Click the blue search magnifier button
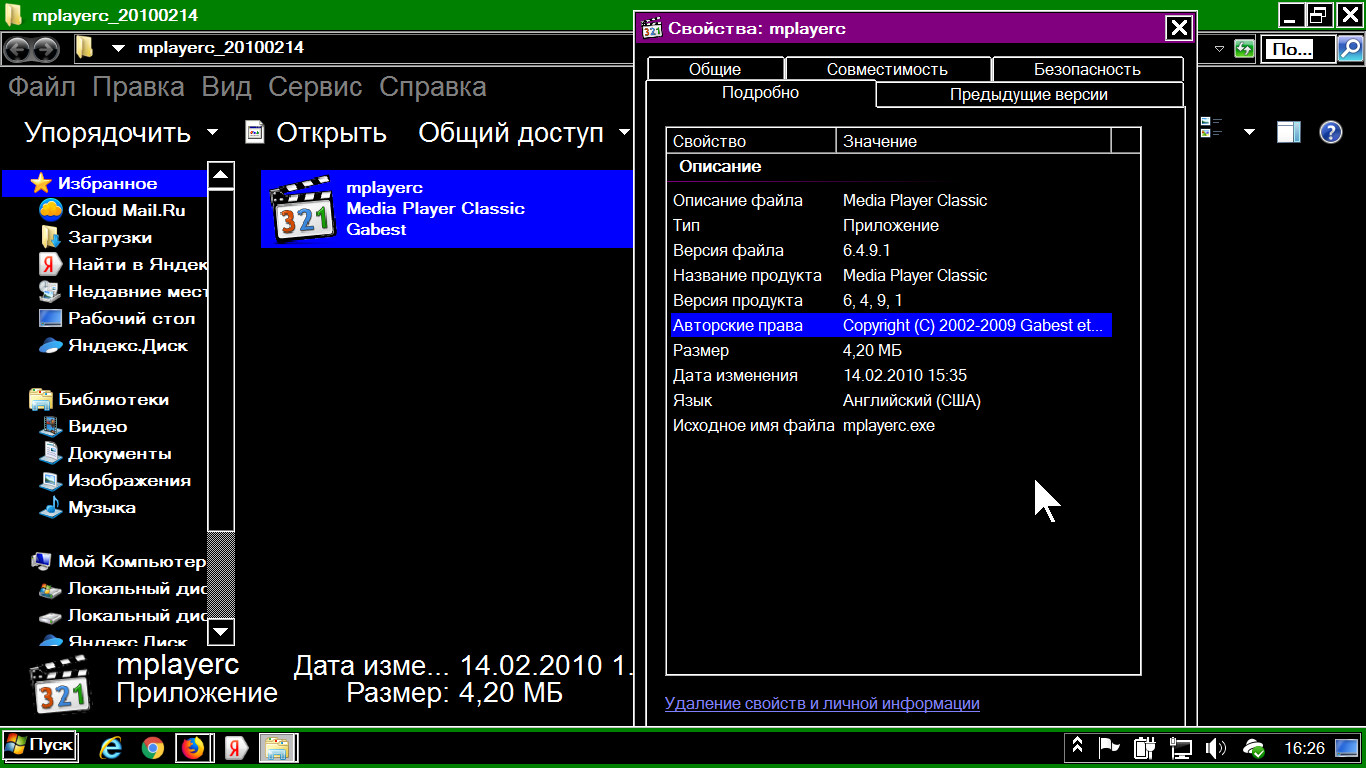This screenshot has height=768, width=1366. pyautogui.click(x=1349, y=48)
